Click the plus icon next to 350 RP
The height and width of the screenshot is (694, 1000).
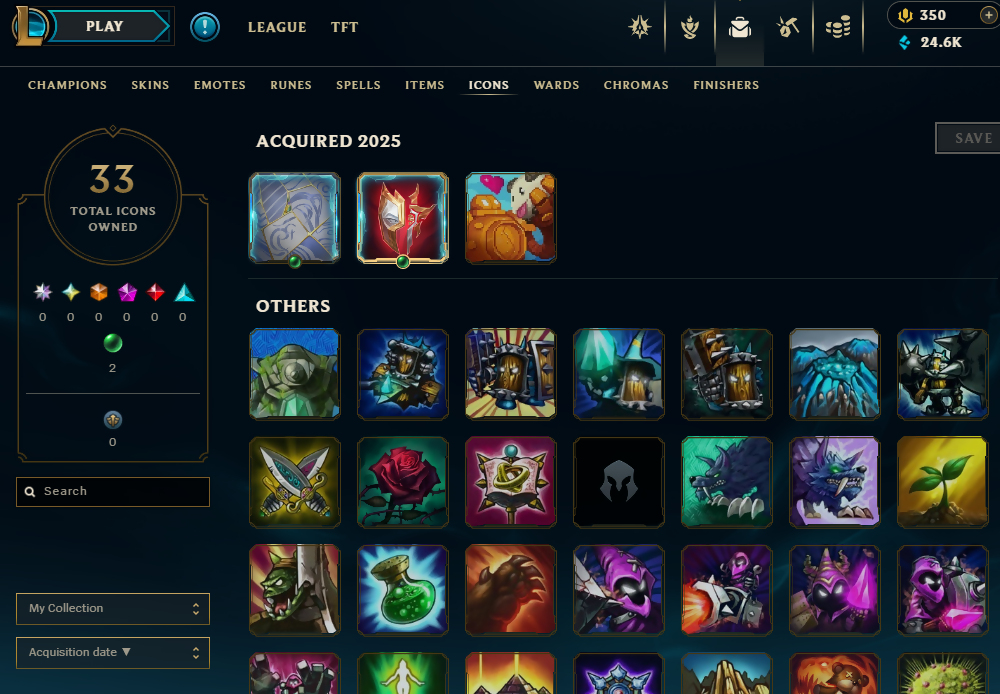988,15
